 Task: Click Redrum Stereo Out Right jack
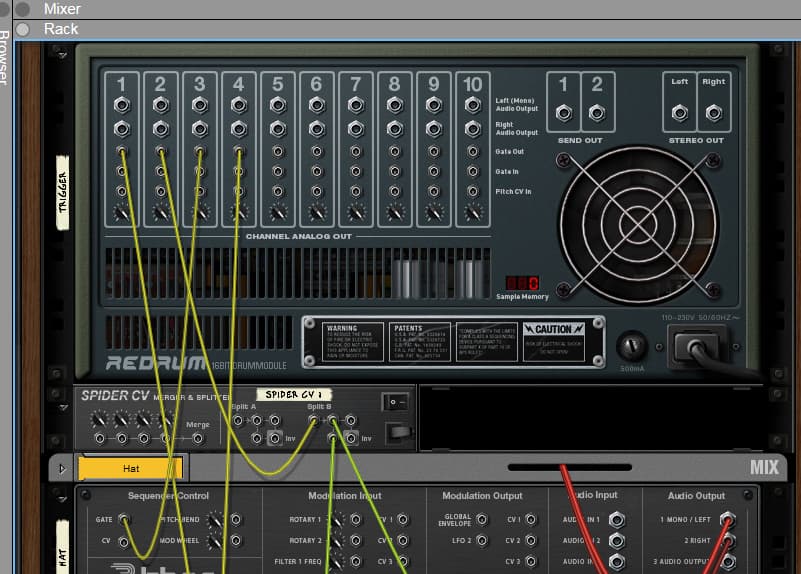point(714,112)
